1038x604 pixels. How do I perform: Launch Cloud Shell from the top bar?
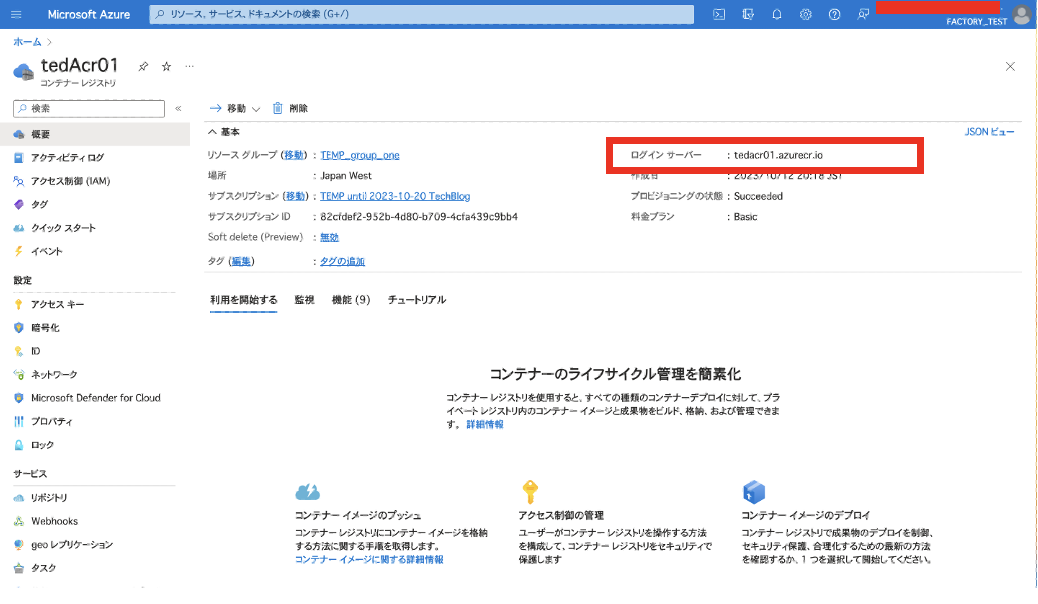(719, 14)
